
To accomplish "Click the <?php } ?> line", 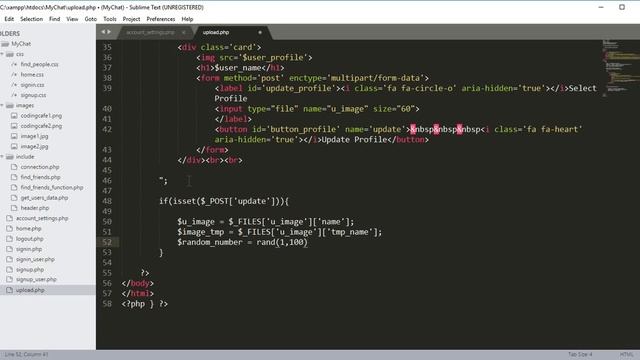I will (144, 304).
